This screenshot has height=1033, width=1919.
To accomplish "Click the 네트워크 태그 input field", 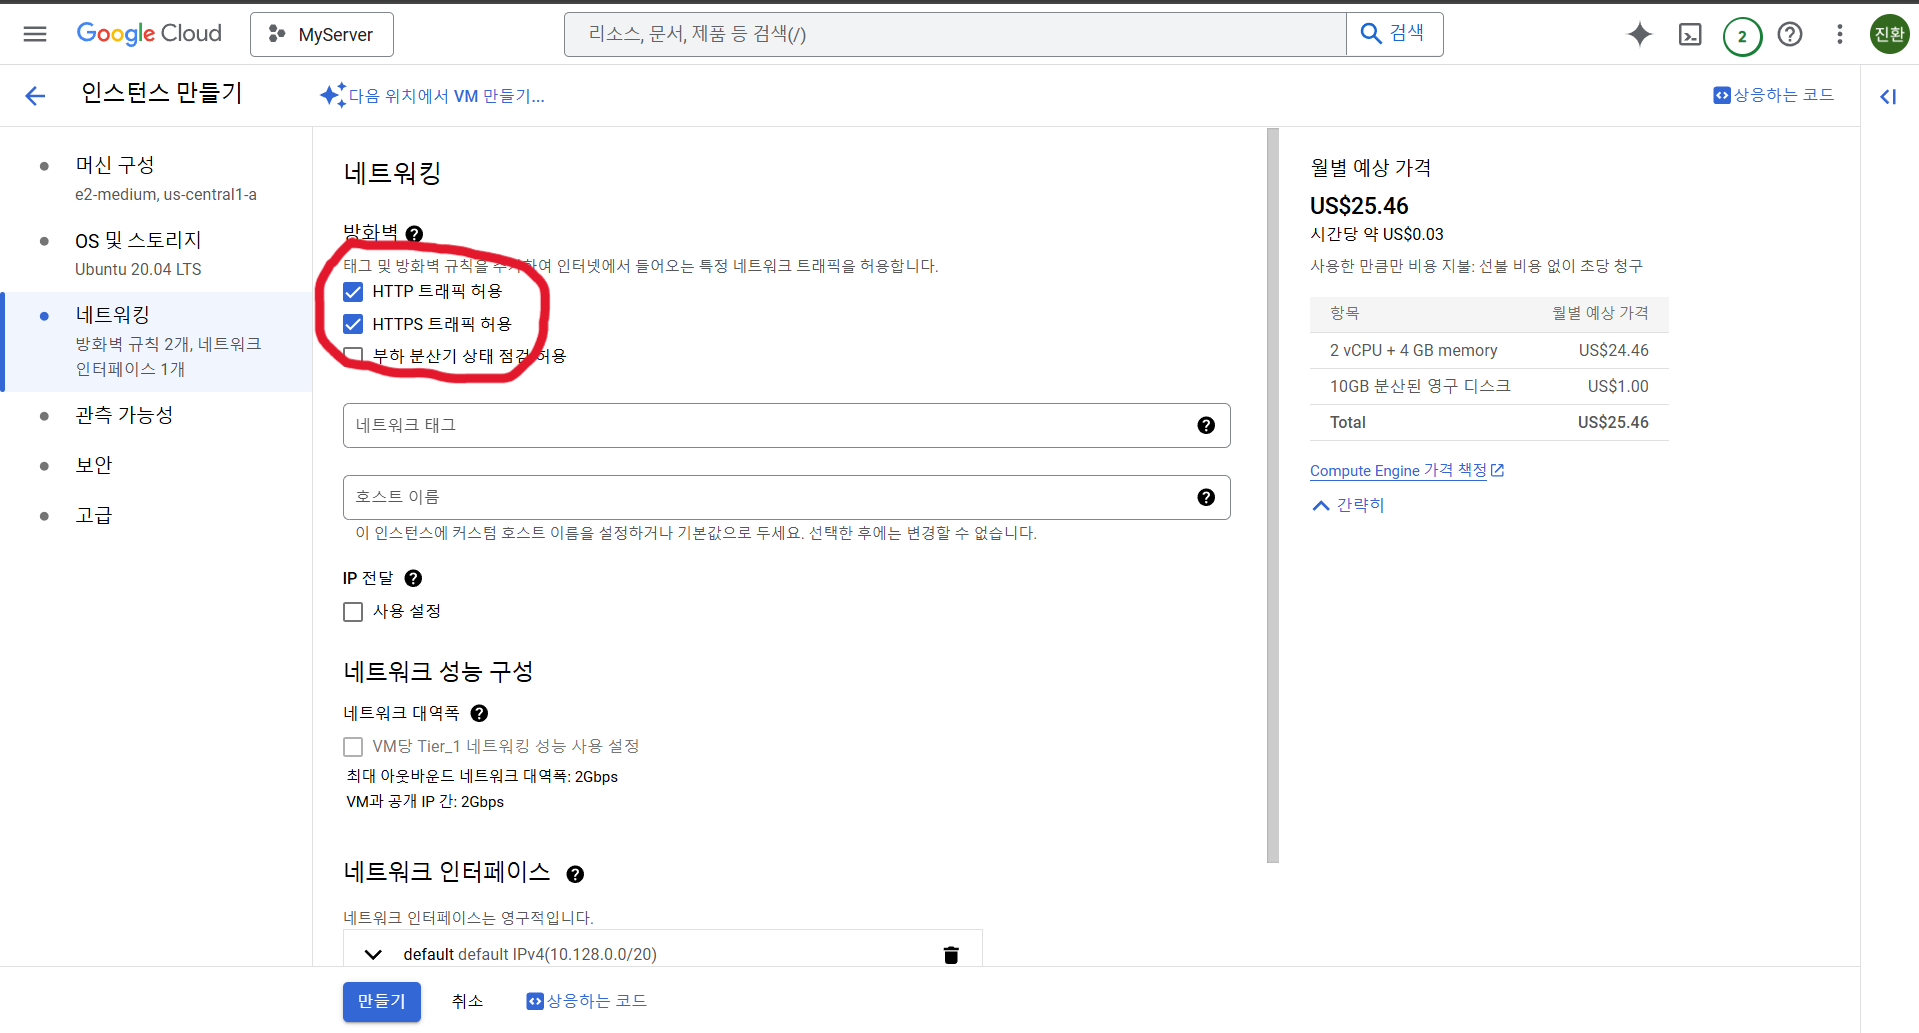I will 765,426.
